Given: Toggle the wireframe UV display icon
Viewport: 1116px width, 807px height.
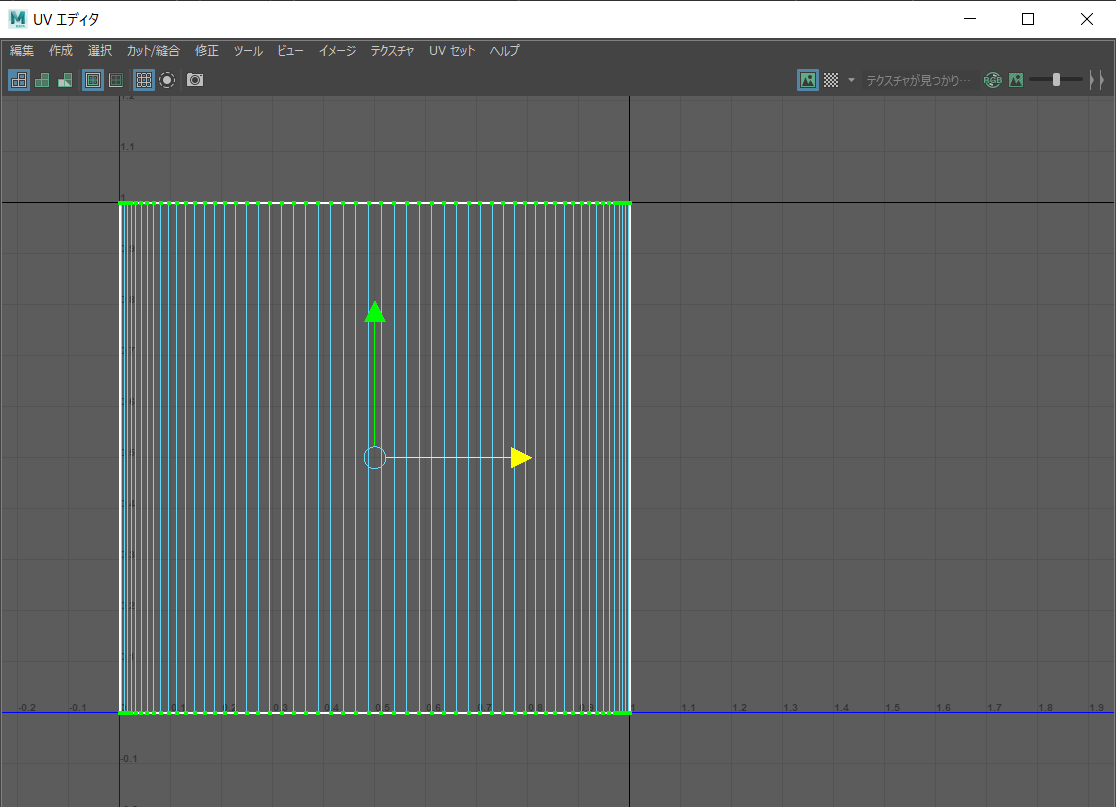Looking at the screenshot, I should pyautogui.click(x=19, y=80).
